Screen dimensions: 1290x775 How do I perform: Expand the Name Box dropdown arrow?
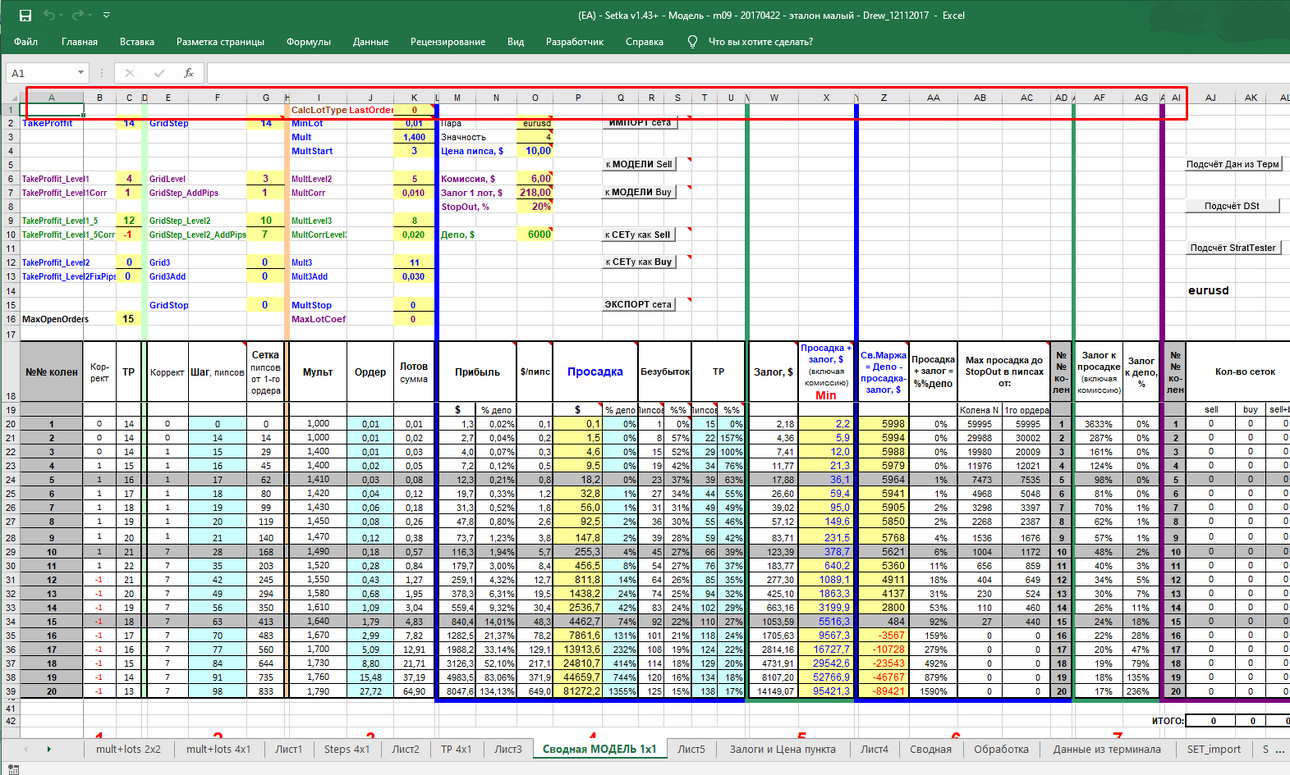click(x=82, y=73)
